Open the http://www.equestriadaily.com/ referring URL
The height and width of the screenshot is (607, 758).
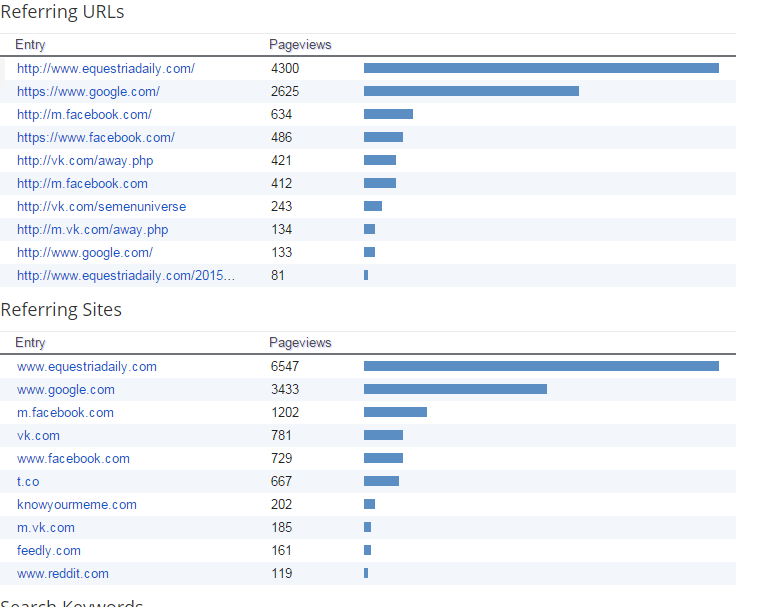pyautogui.click(x=106, y=69)
